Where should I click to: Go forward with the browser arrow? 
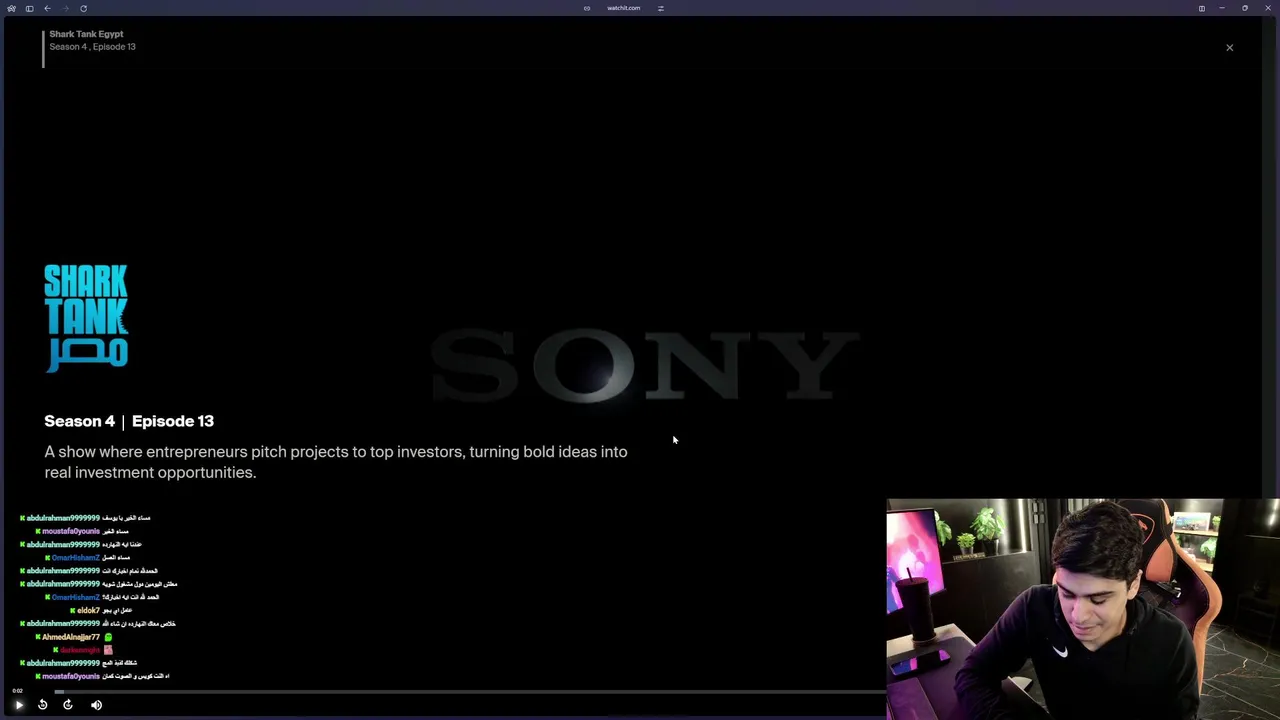(x=65, y=8)
